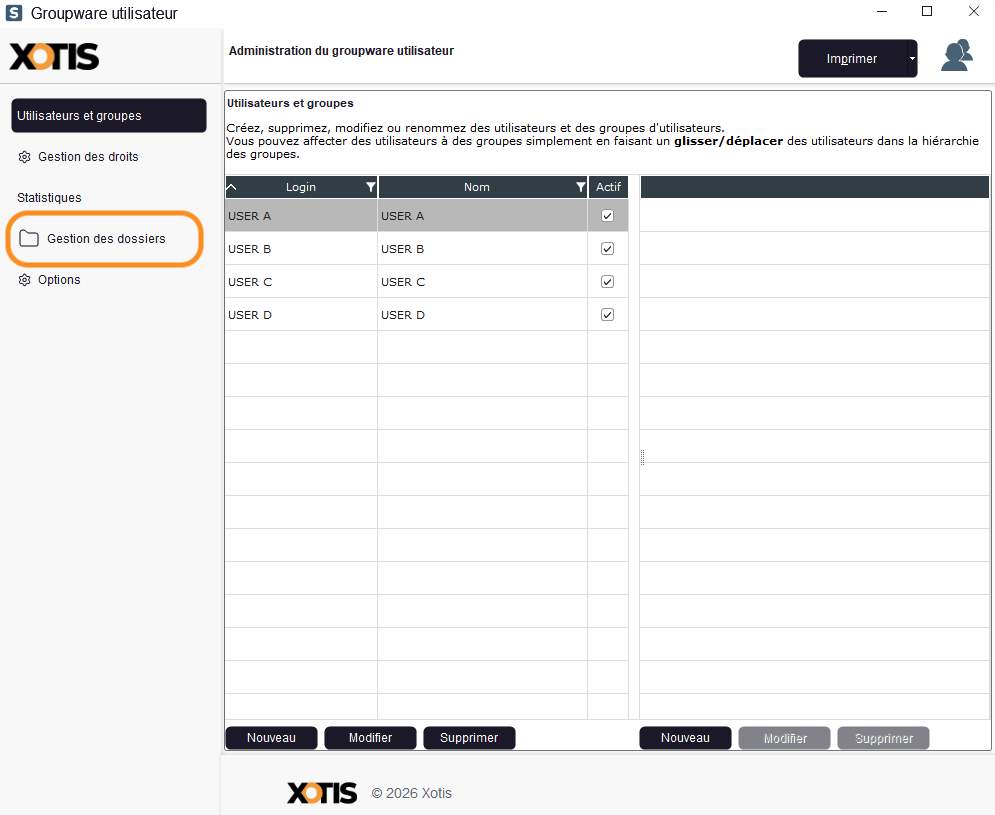The image size is (995, 815).
Task: Click Nouveau button under the users list
Action: 271,738
